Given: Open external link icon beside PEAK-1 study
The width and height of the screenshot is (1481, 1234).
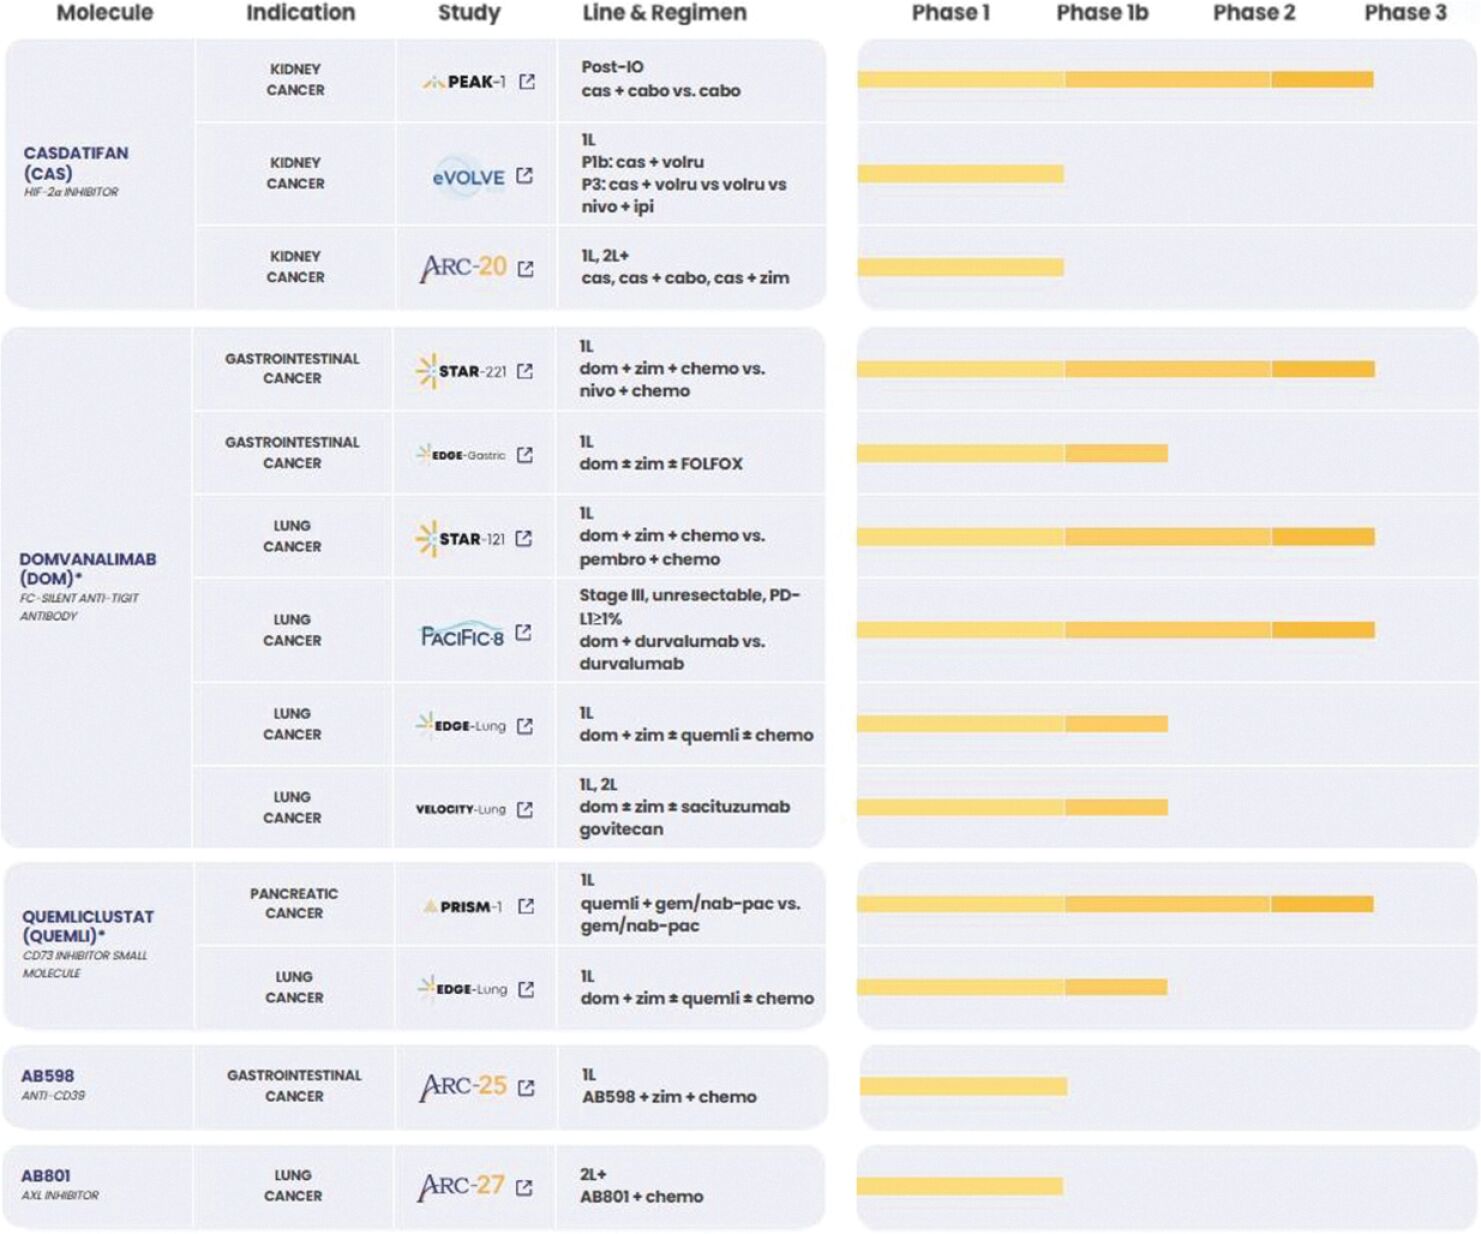Looking at the screenshot, I should (x=527, y=82).
